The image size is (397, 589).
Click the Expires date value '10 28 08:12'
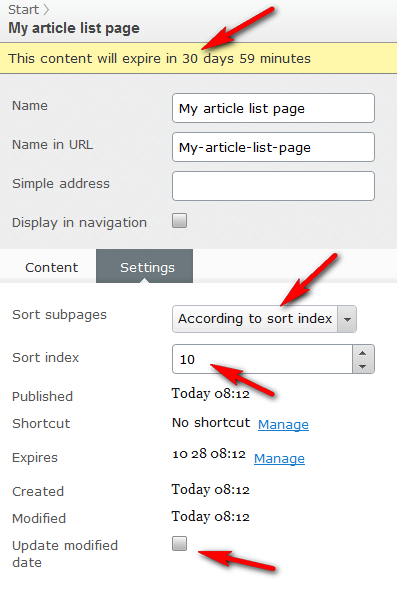(x=209, y=454)
